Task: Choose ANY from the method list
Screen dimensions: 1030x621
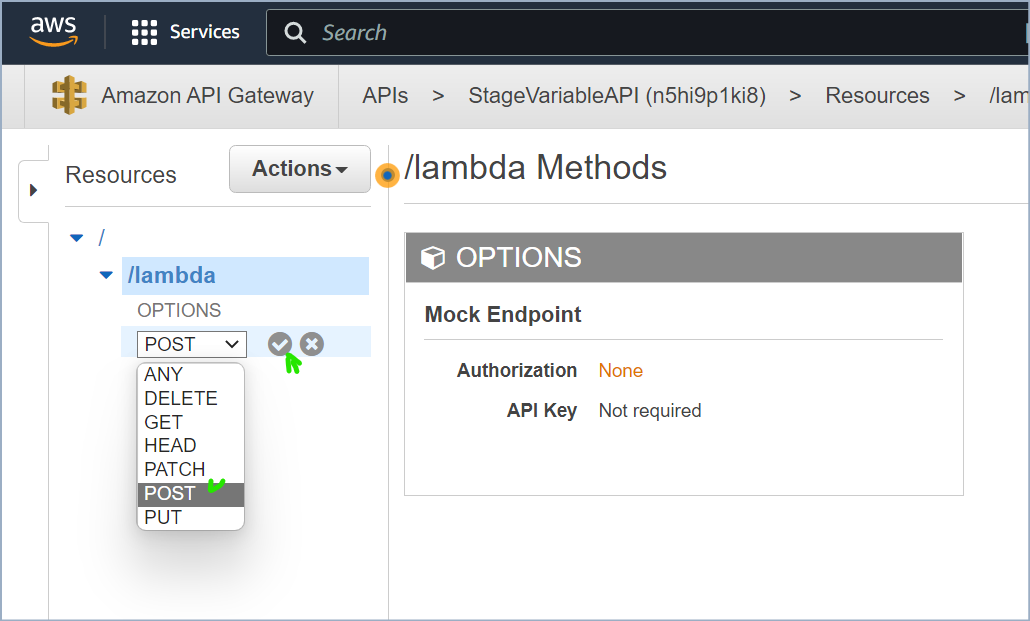Action: point(164,374)
